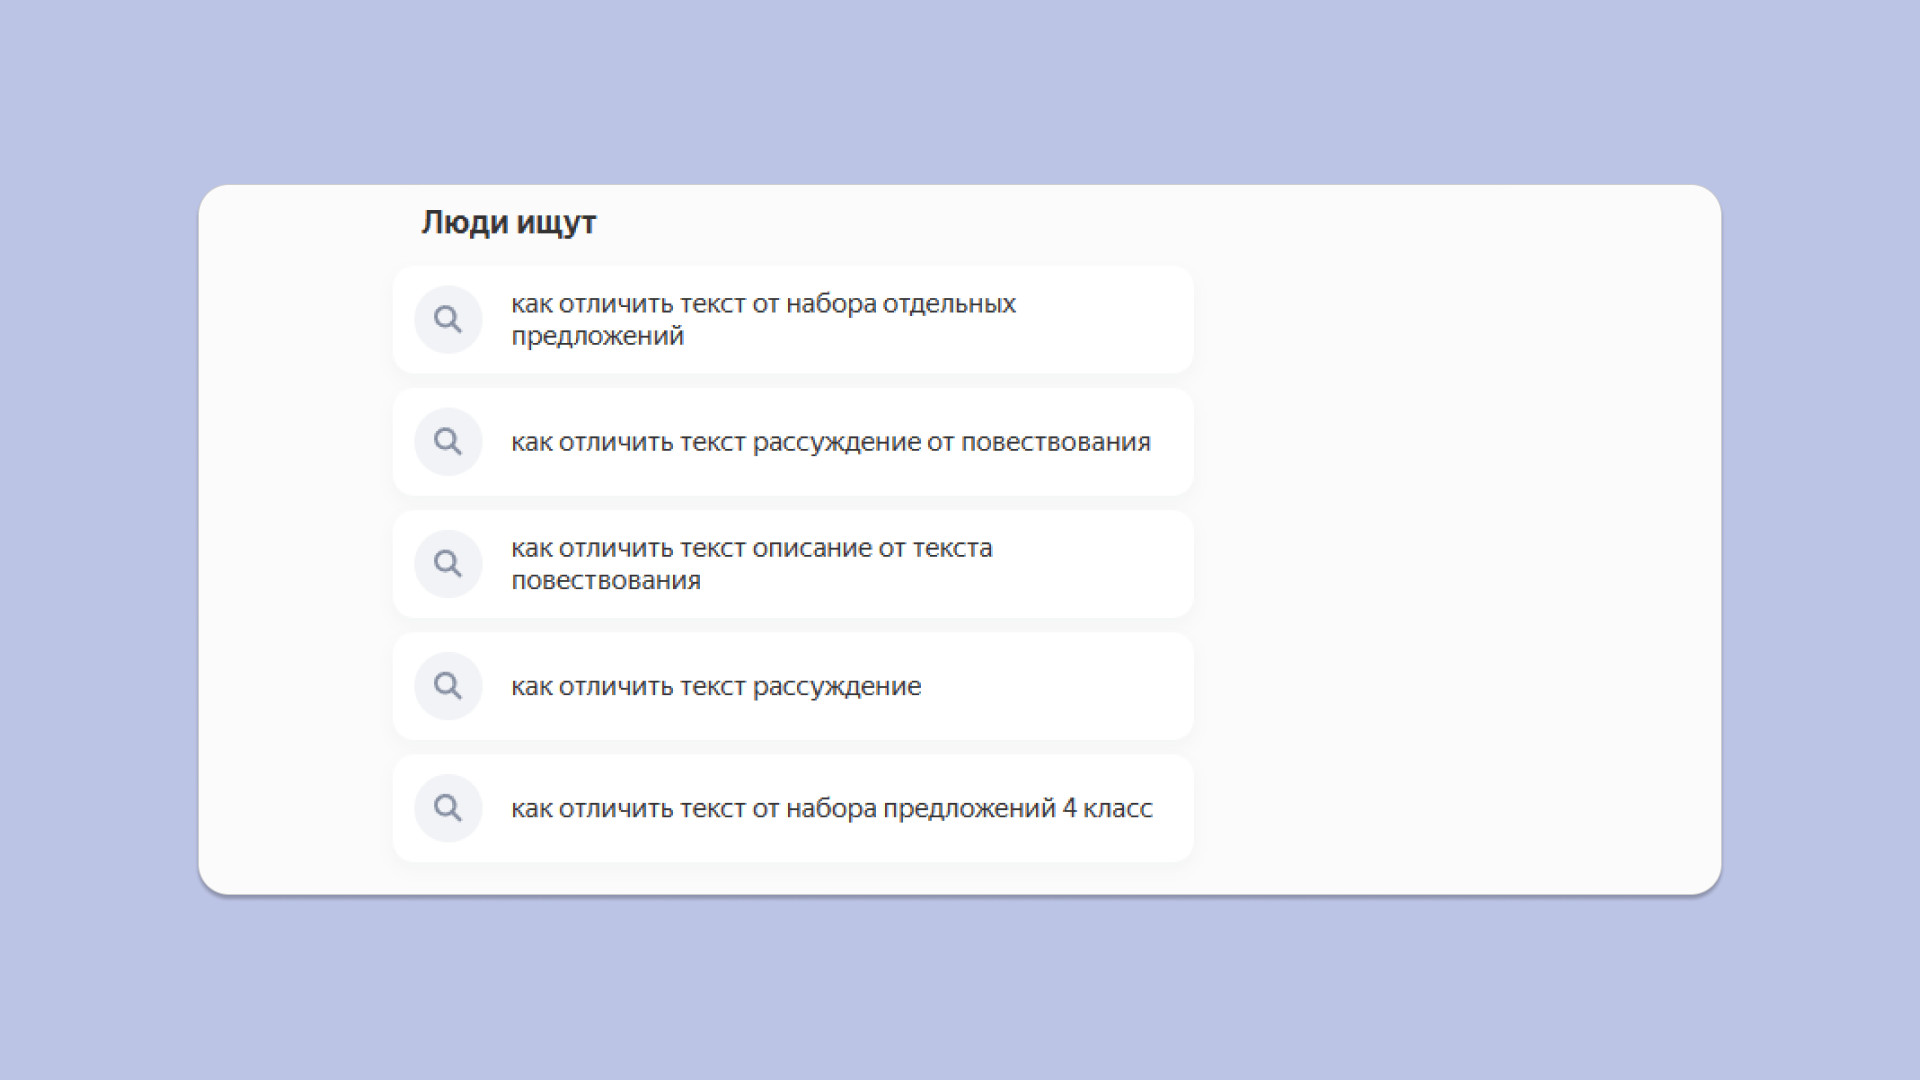
Task: Click search icon beside 'описание от текста повествования'
Action: [448, 564]
